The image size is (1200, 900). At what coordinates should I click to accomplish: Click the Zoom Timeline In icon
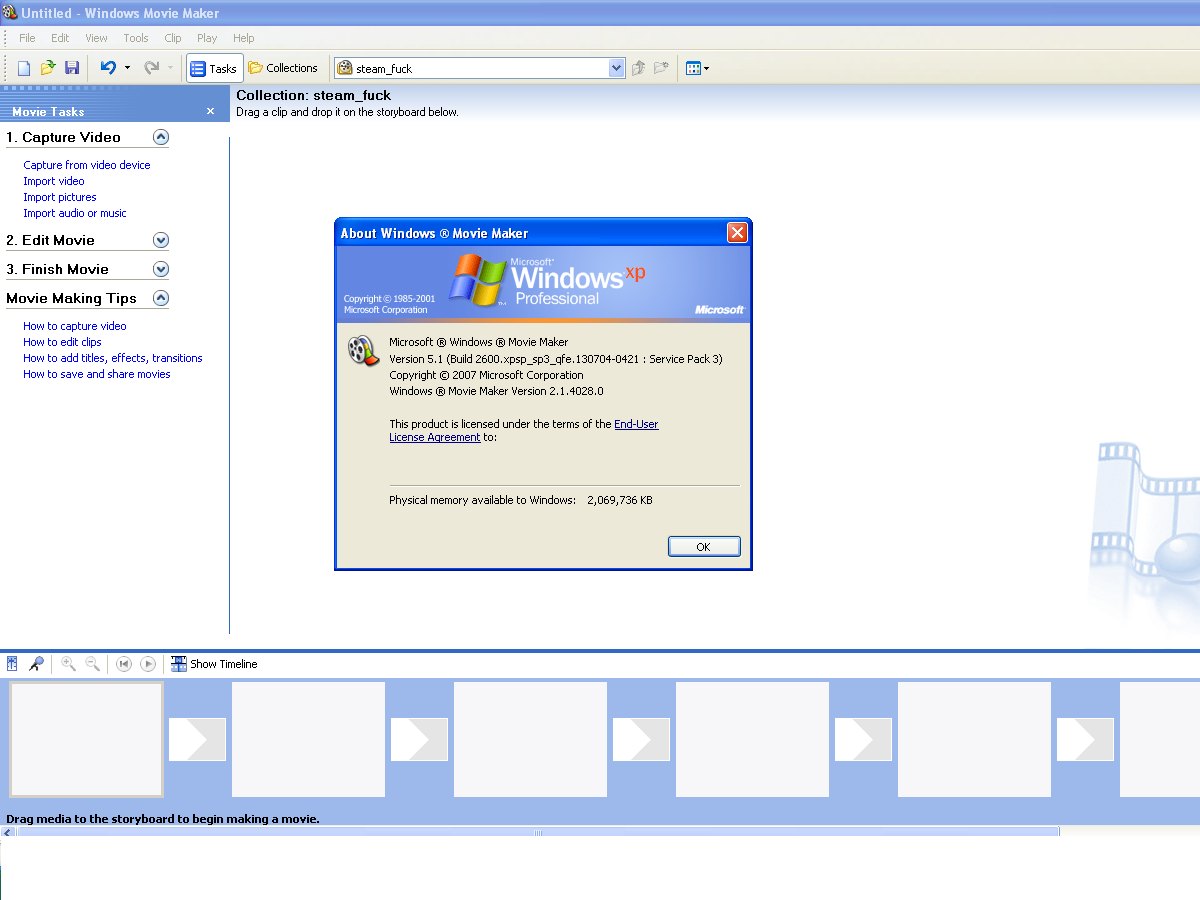pyautogui.click(x=68, y=663)
